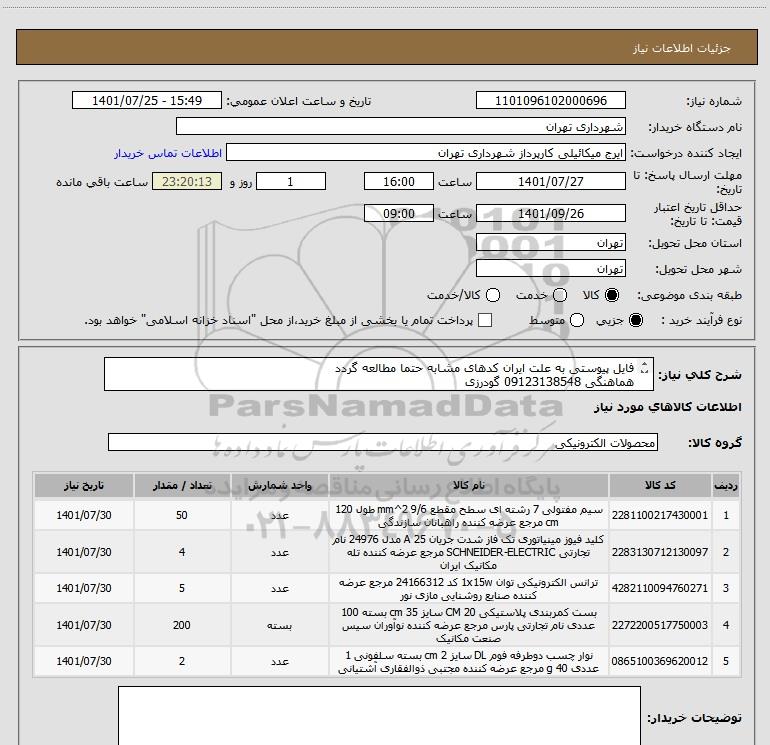The image size is (770, 745).
Task: Click the scroll arrows of the description box
Action: point(645,368)
